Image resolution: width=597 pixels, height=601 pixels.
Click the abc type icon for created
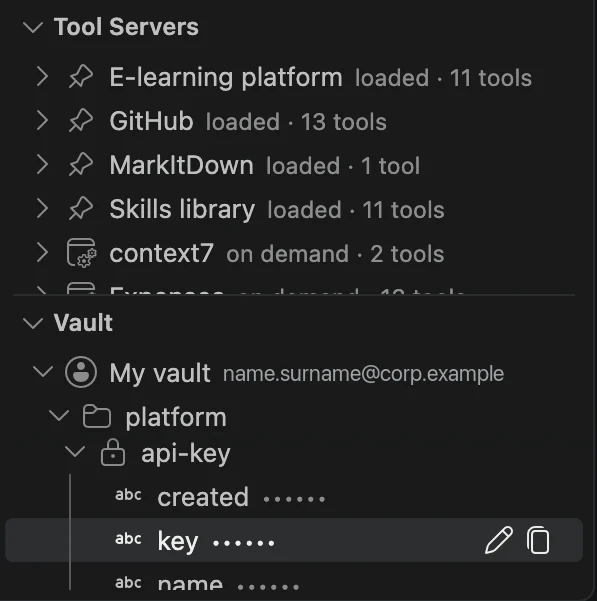click(128, 495)
